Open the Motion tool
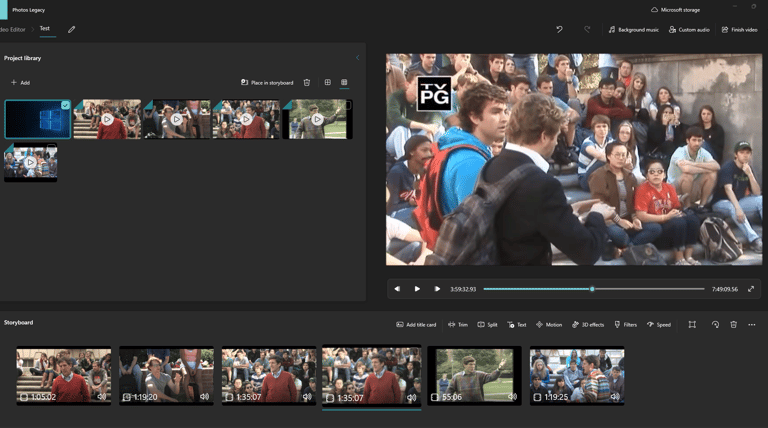The height and width of the screenshot is (428, 768). pyautogui.click(x=549, y=325)
